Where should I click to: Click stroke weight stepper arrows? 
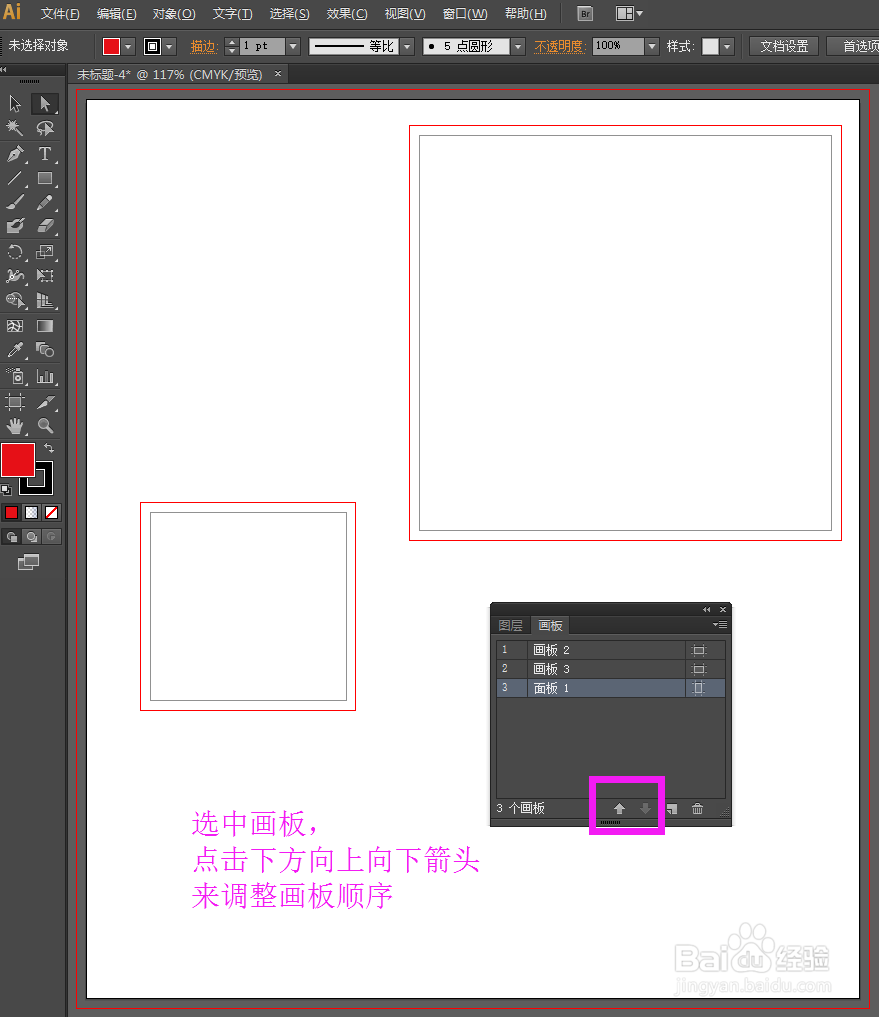click(x=232, y=46)
